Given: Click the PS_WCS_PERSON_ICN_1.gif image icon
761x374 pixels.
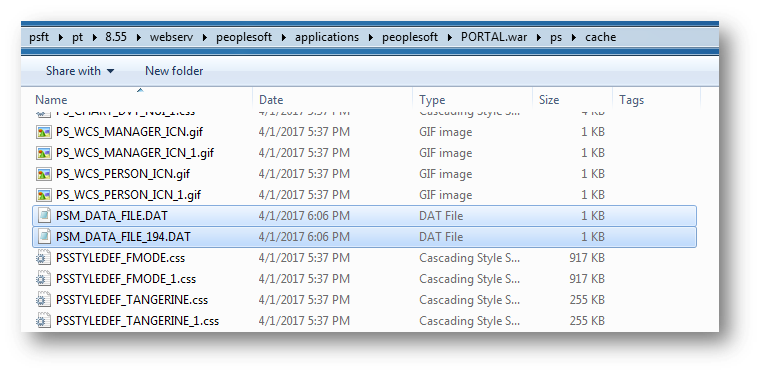Looking at the screenshot, I should pyautogui.click(x=44, y=195).
